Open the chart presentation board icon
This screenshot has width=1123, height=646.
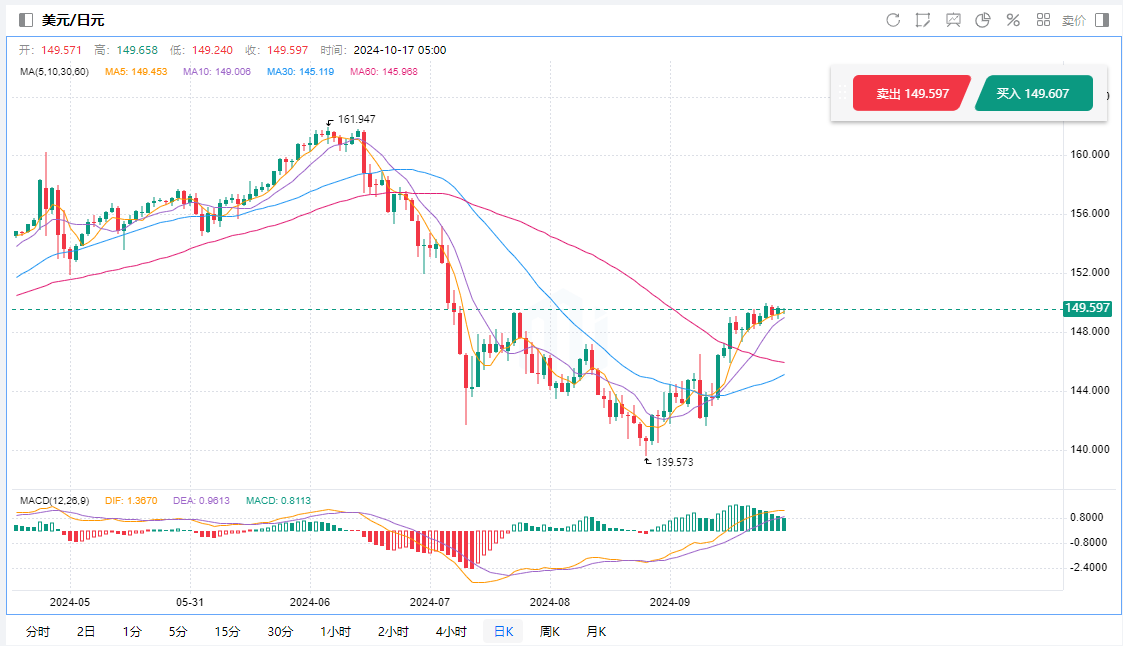[x=953, y=20]
